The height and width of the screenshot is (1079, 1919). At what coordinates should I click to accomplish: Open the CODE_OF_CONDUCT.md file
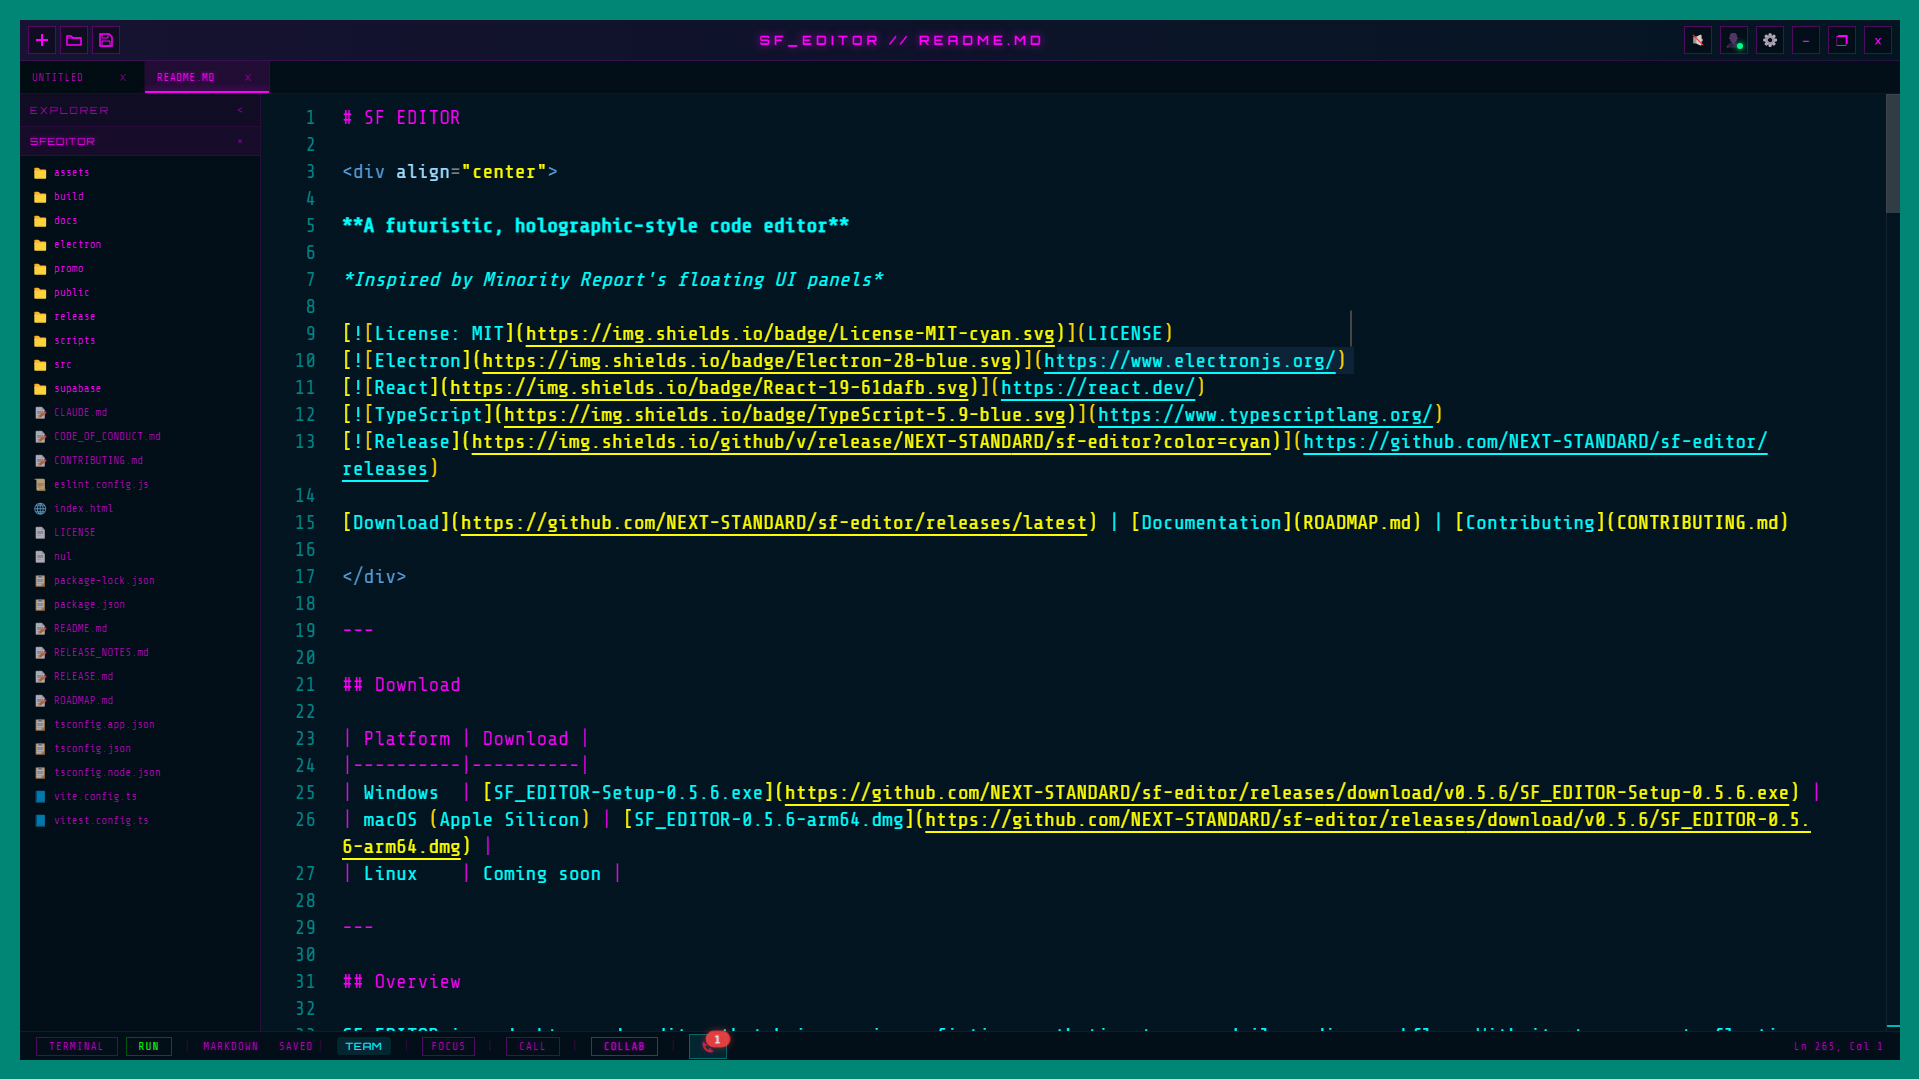point(140,436)
